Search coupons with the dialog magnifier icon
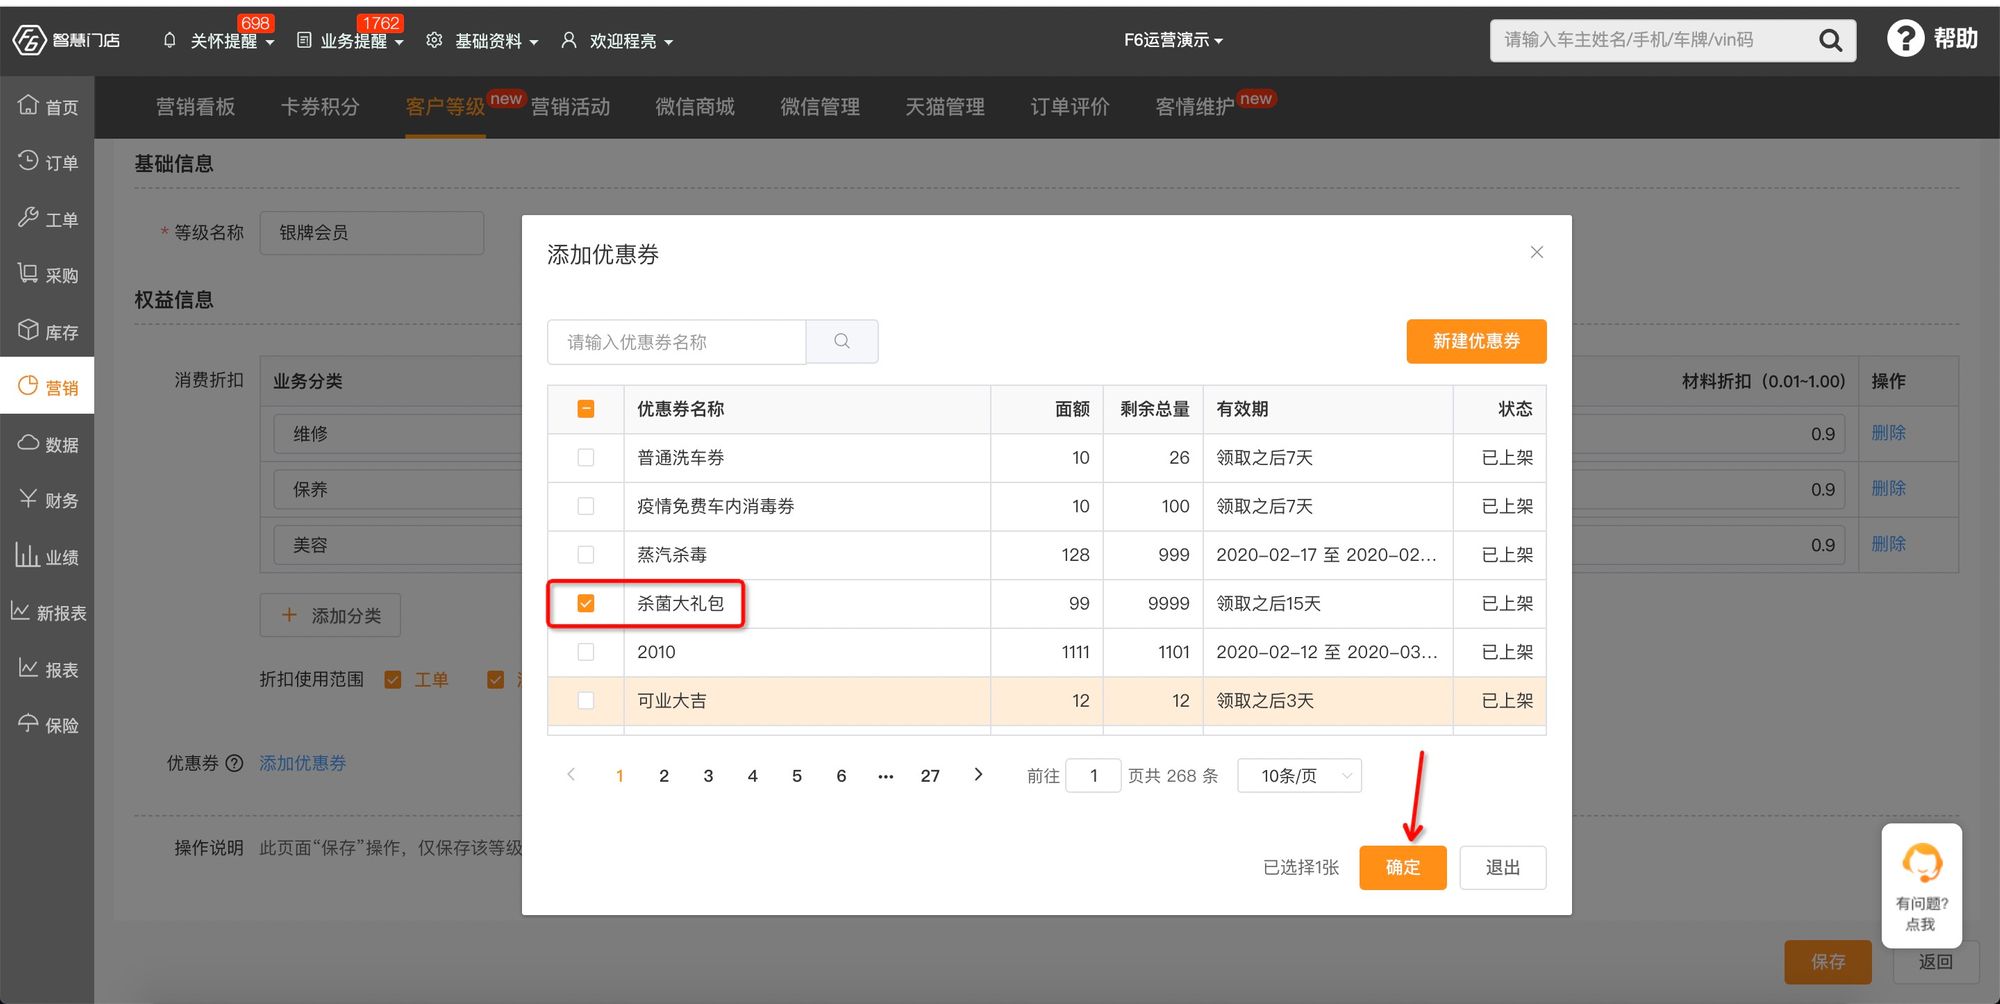 (x=842, y=342)
